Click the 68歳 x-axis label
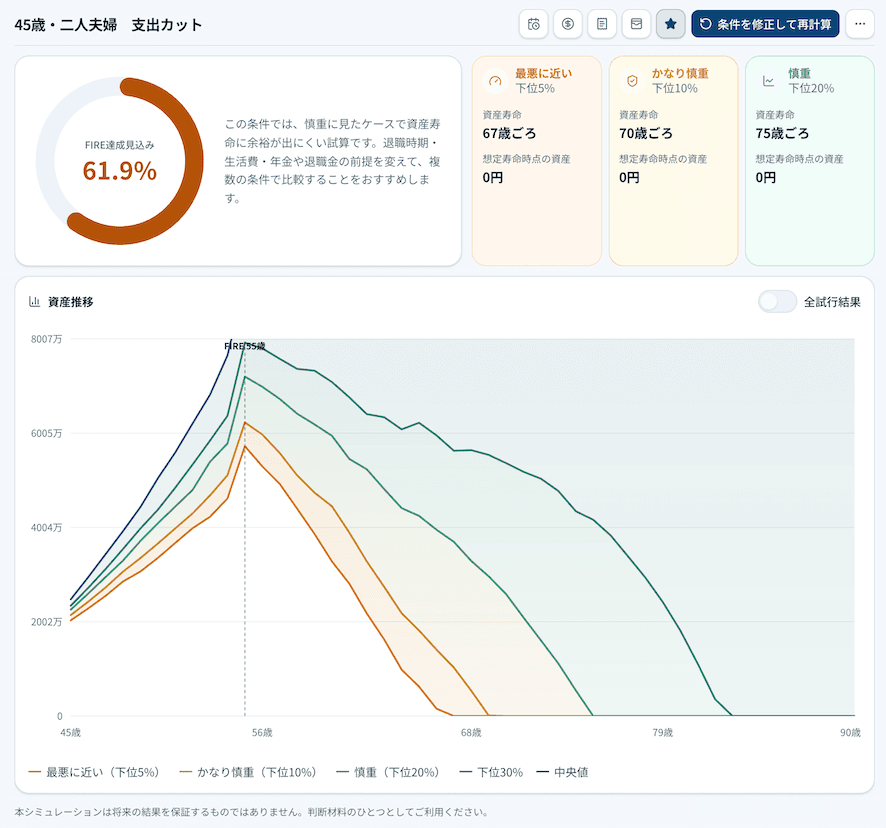Screen dimensions: 886x828 coord(471,732)
